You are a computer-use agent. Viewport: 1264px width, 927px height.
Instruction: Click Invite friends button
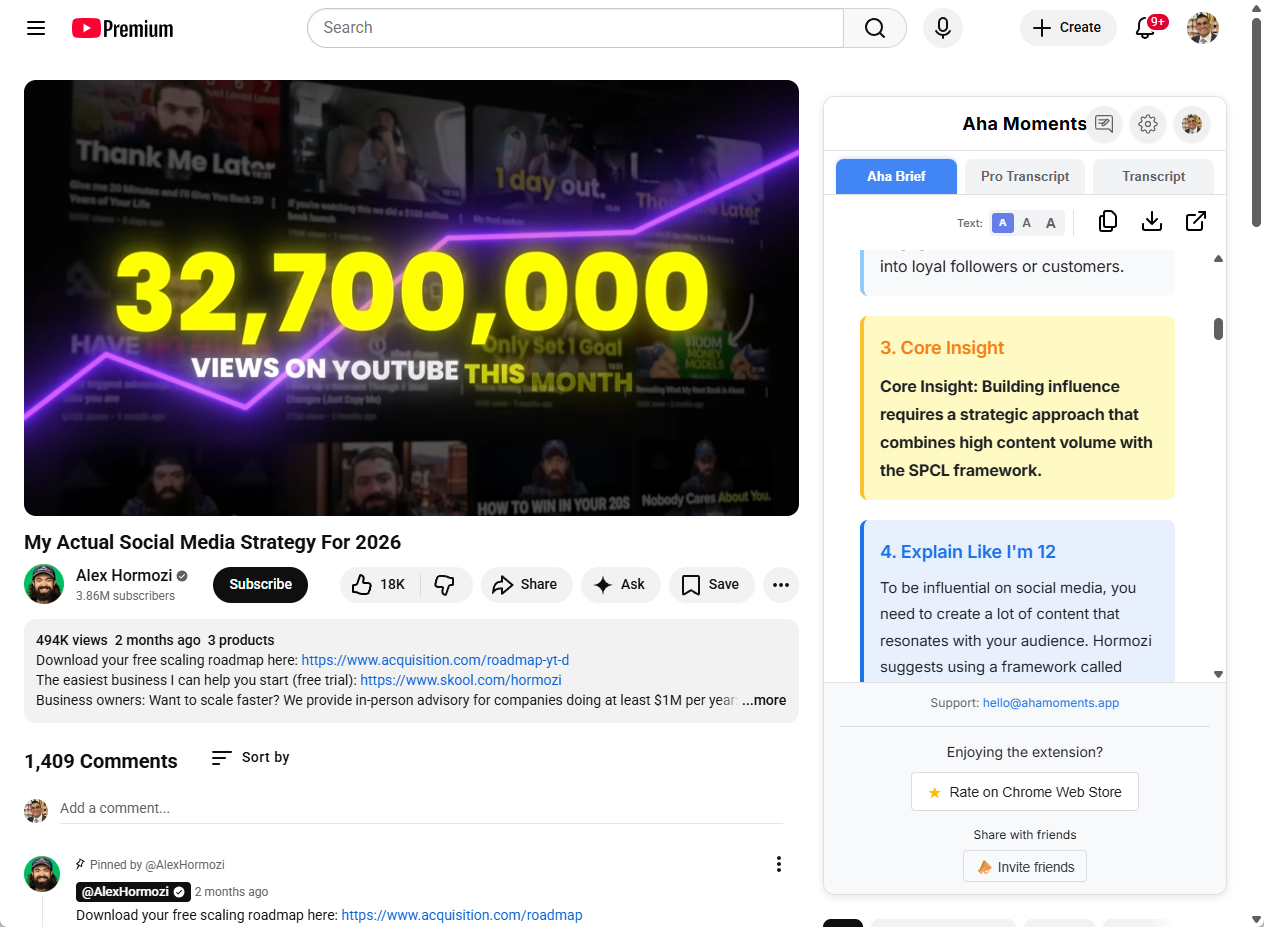[x=1025, y=867]
